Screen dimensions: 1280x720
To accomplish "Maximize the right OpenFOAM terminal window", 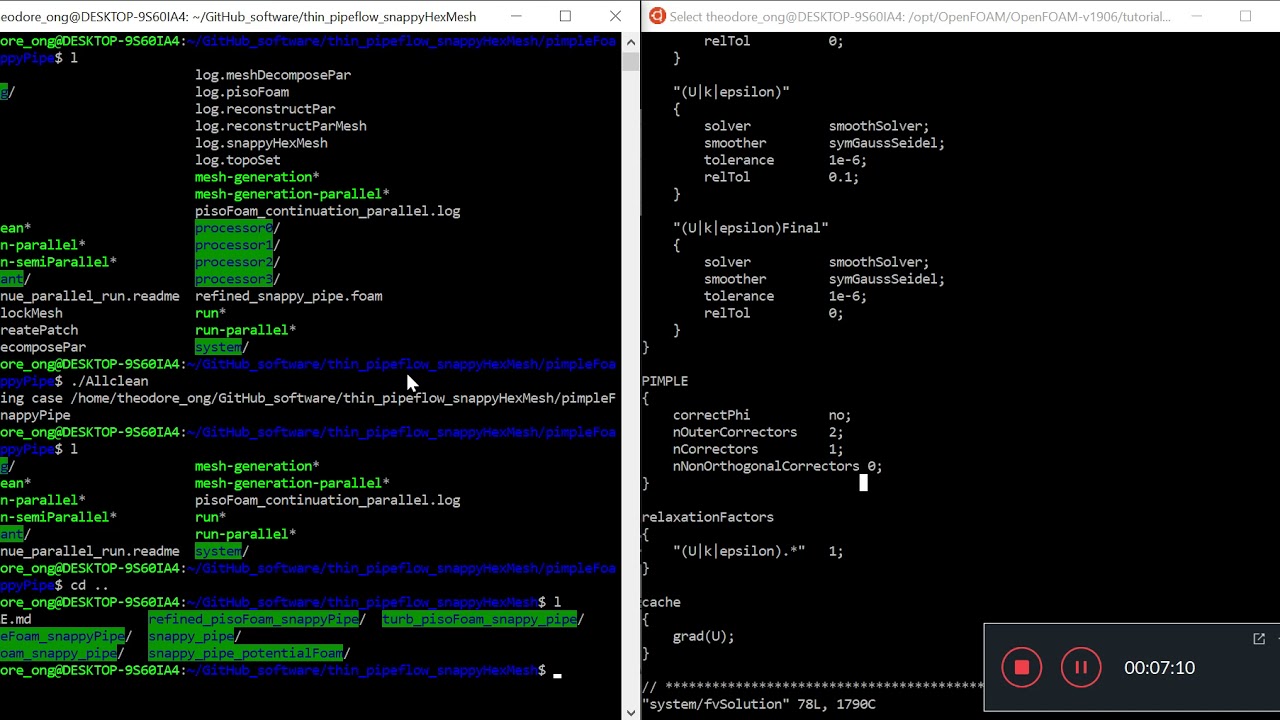I will (x=1245, y=16).
